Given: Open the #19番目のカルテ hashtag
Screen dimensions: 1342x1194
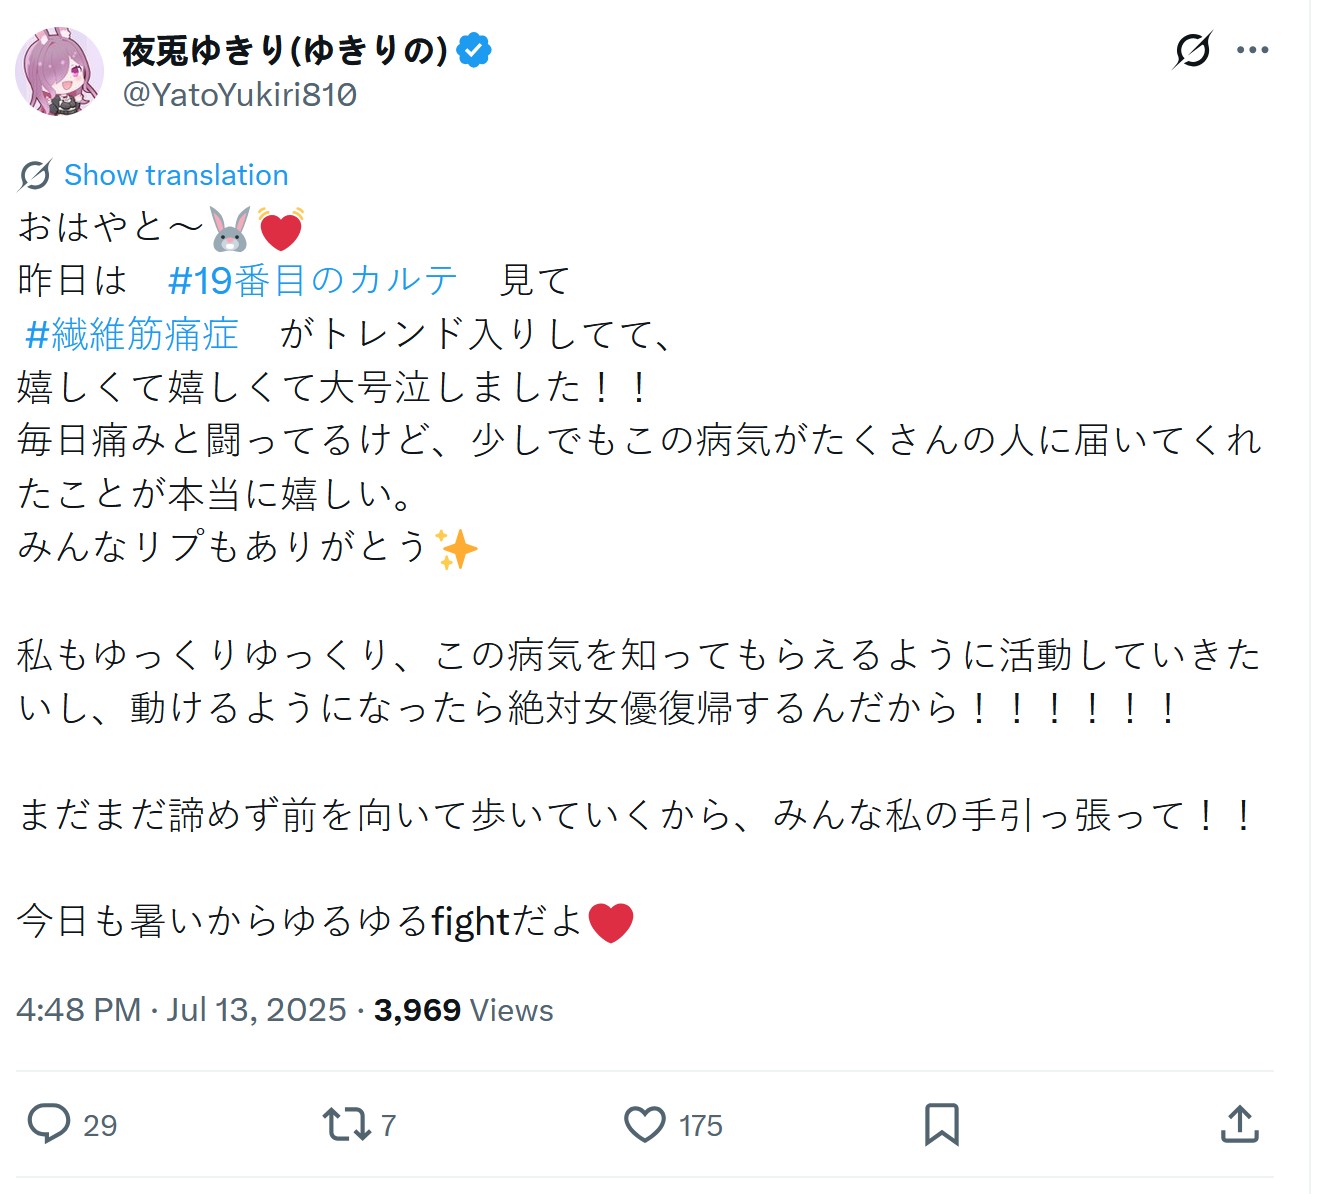Looking at the screenshot, I should 313,281.
